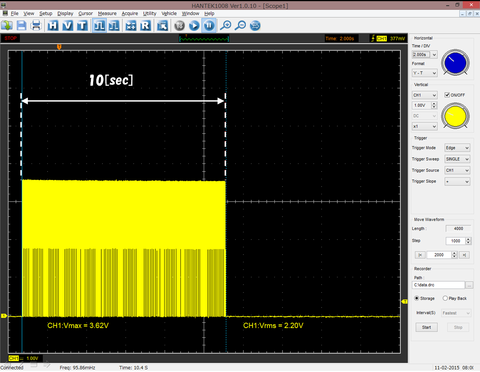Image resolution: width=480 pixels, height=372 pixels.
Task: Open the Utility menu
Action: coord(149,13)
